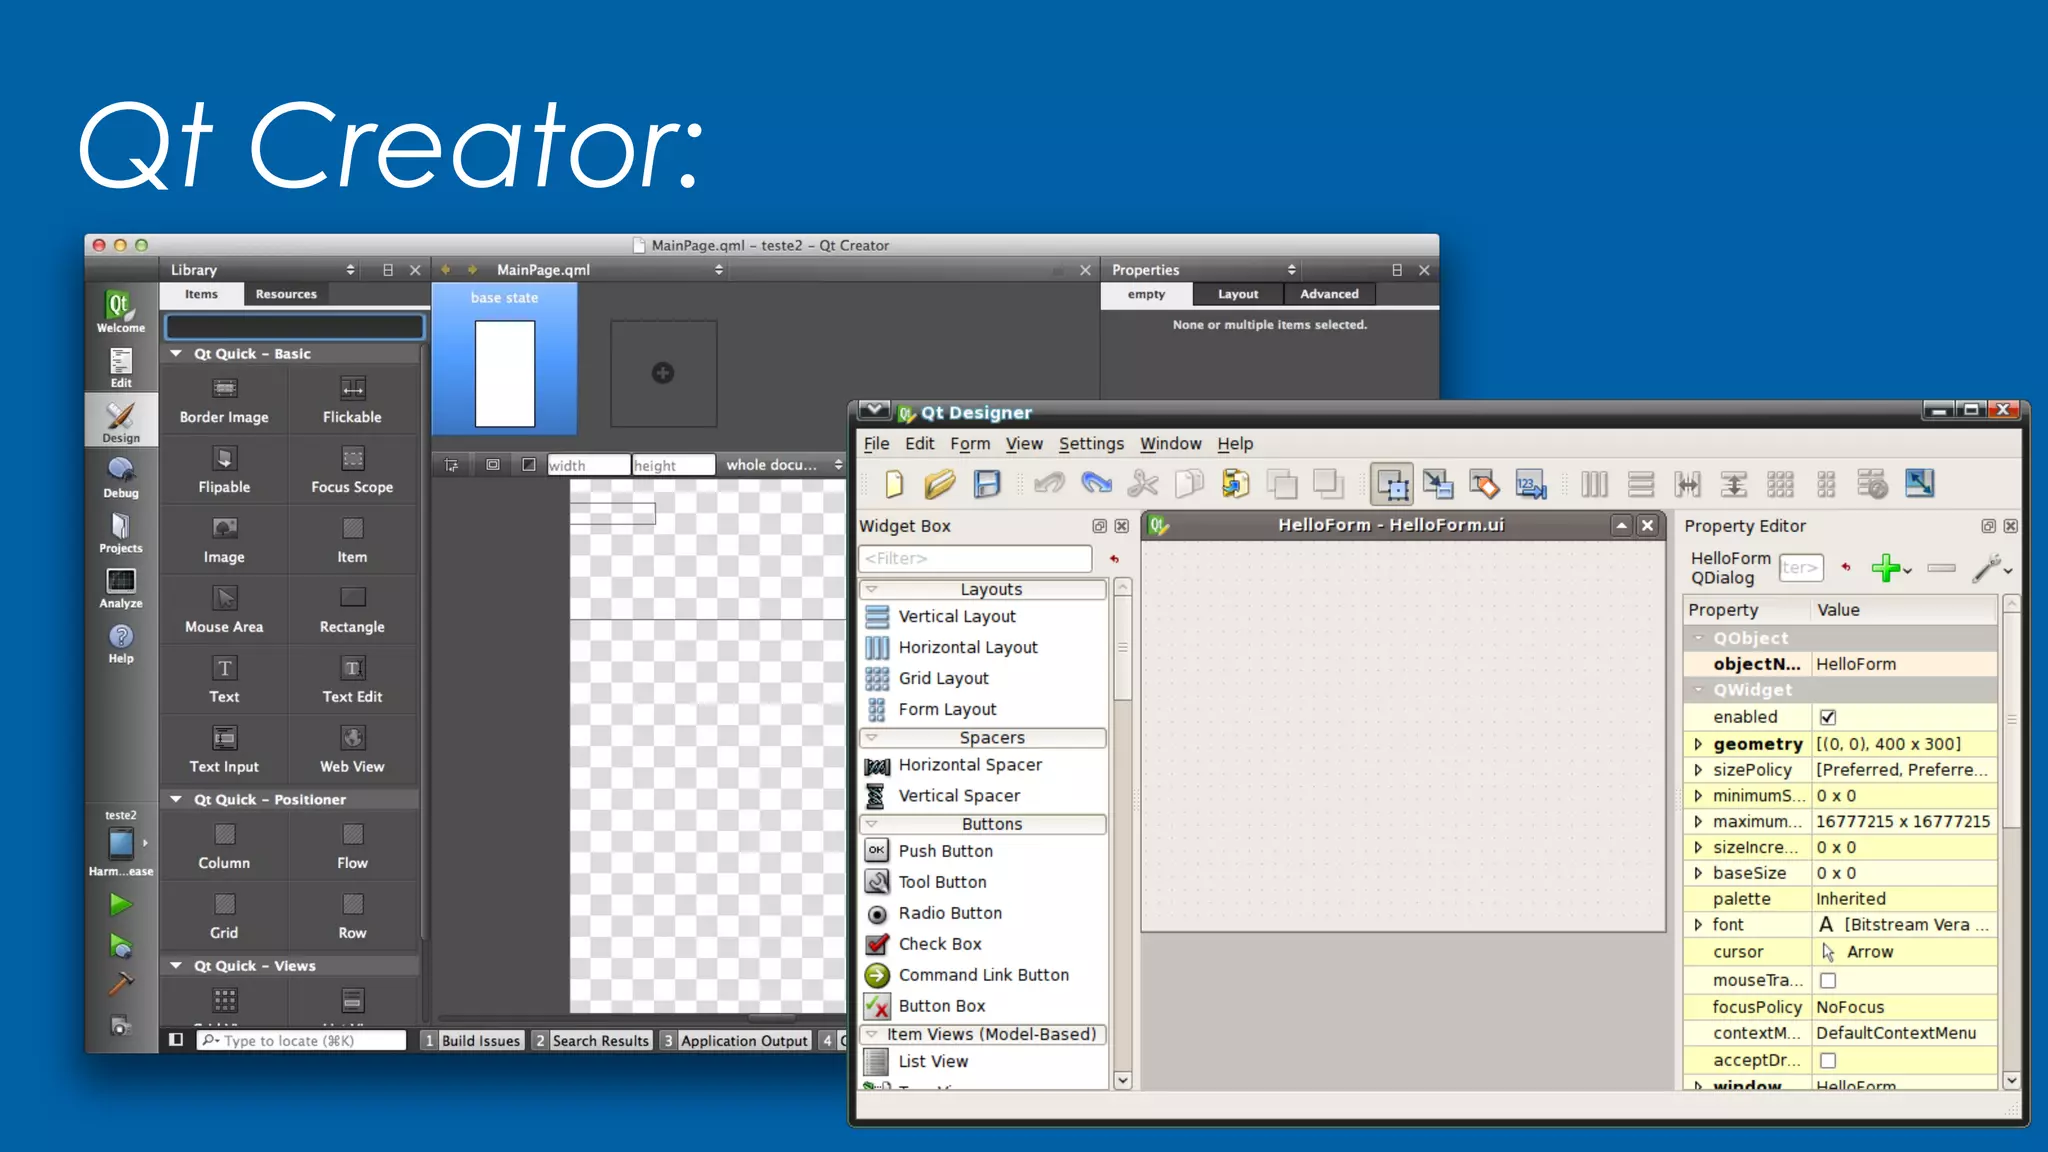Toggle the acceptDrops property checkbox
Image resolution: width=2048 pixels, height=1152 pixels.
click(1828, 1060)
